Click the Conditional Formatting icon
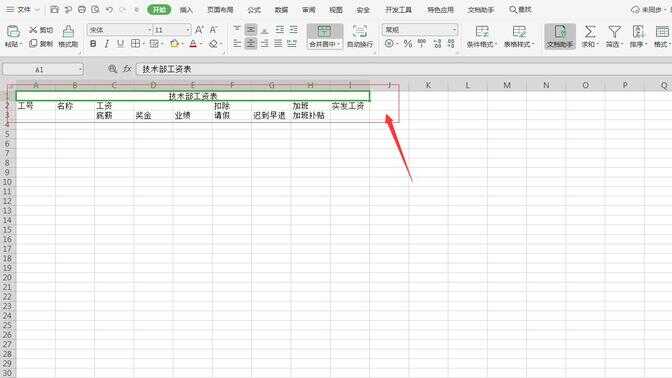Viewport: 672px width, 378px height. (x=482, y=32)
